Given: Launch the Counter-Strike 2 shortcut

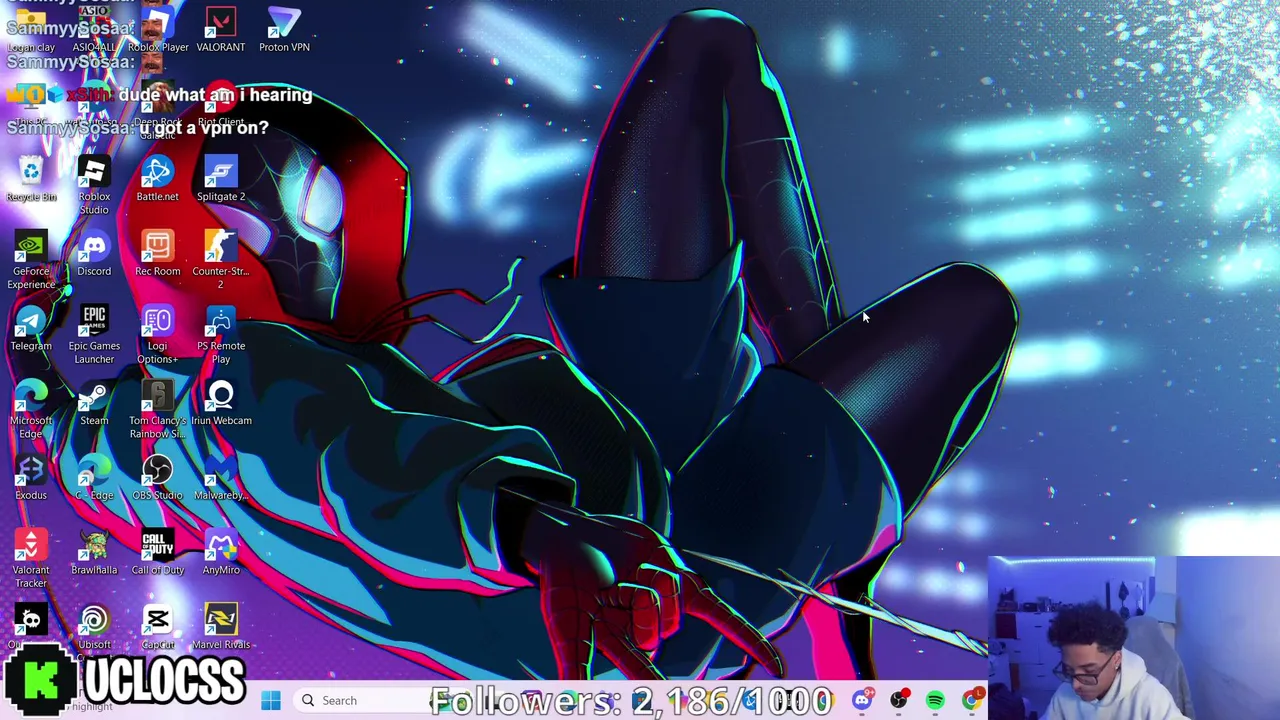Looking at the screenshot, I should click(x=221, y=260).
